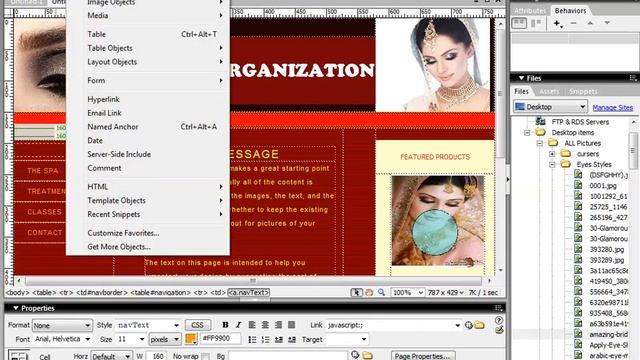This screenshot has width=640, height=360.
Task: Open the Link field dropdown arrow
Action: pos(458,325)
